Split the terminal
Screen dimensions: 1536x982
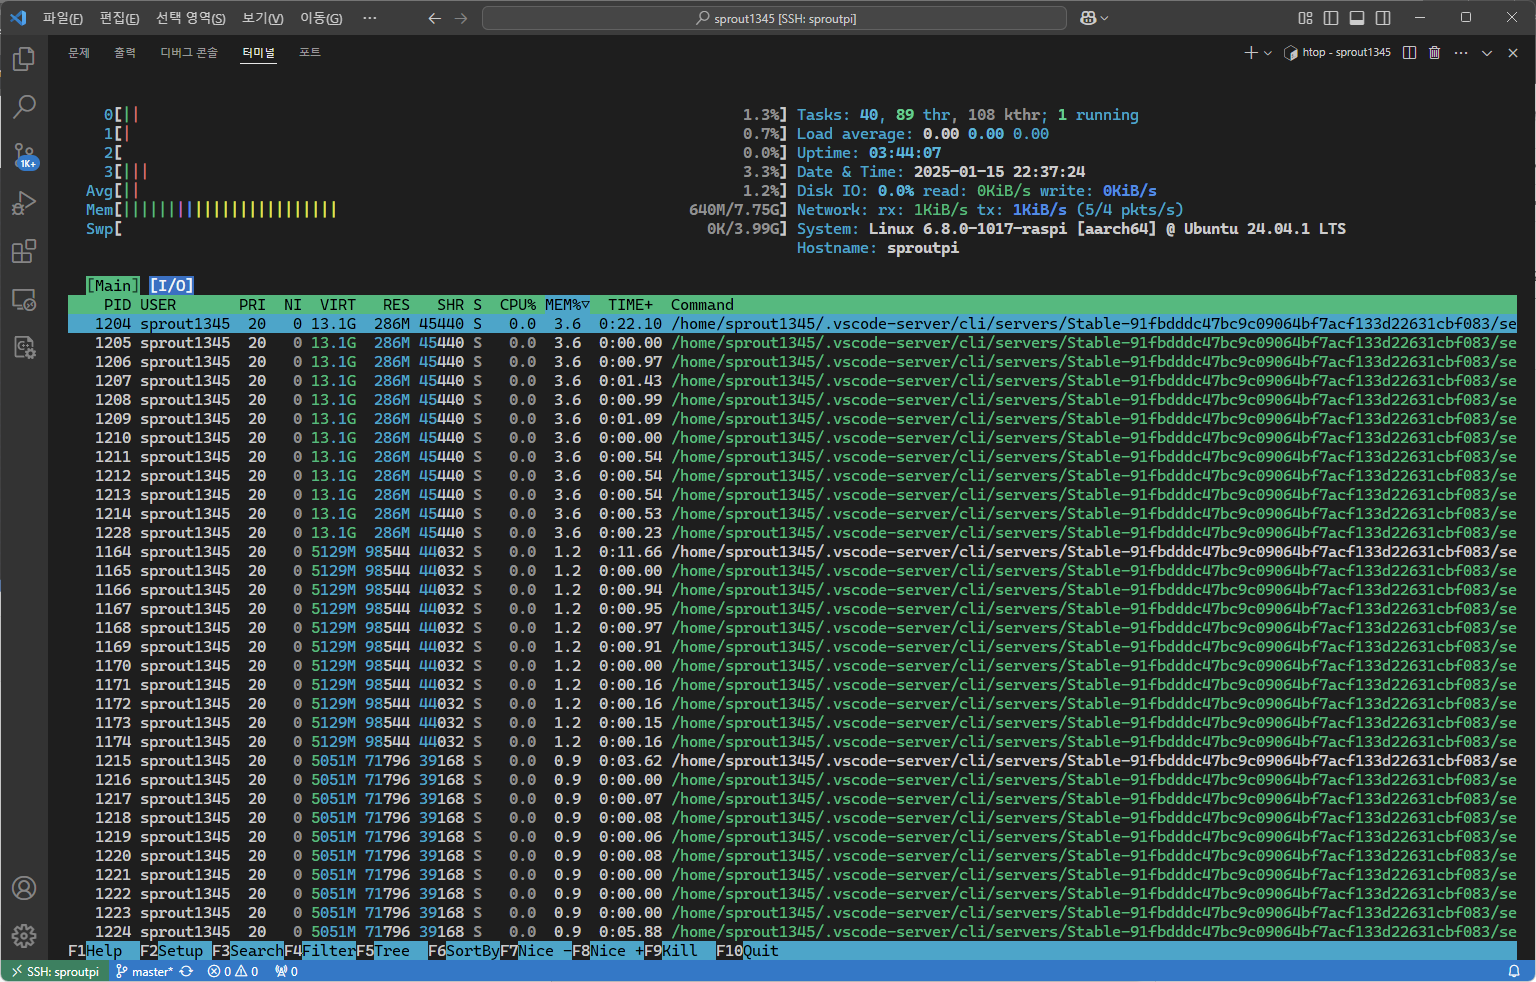click(x=1409, y=52)
